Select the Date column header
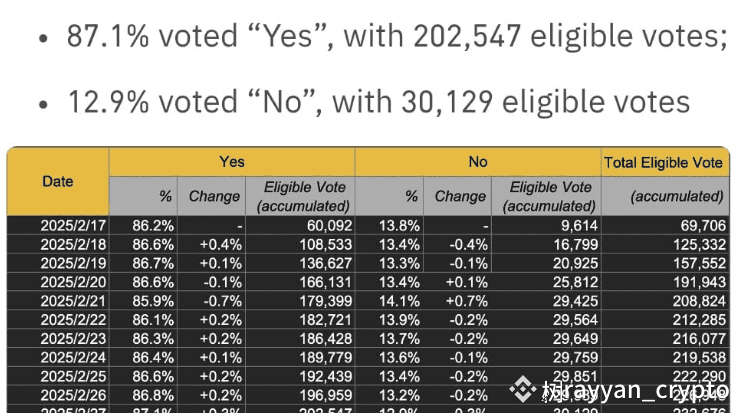Screen dimensions: 737x413 [58, 181]
